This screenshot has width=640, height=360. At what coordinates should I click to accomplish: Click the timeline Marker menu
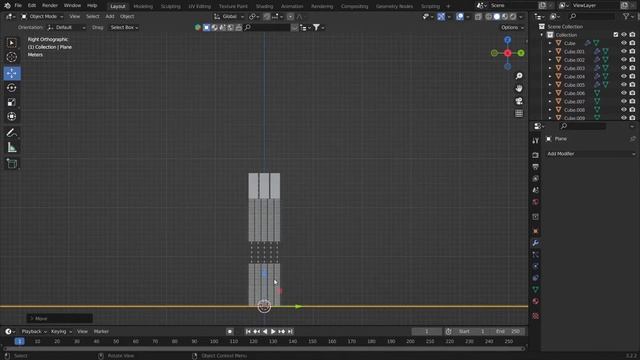click(101, 331)
